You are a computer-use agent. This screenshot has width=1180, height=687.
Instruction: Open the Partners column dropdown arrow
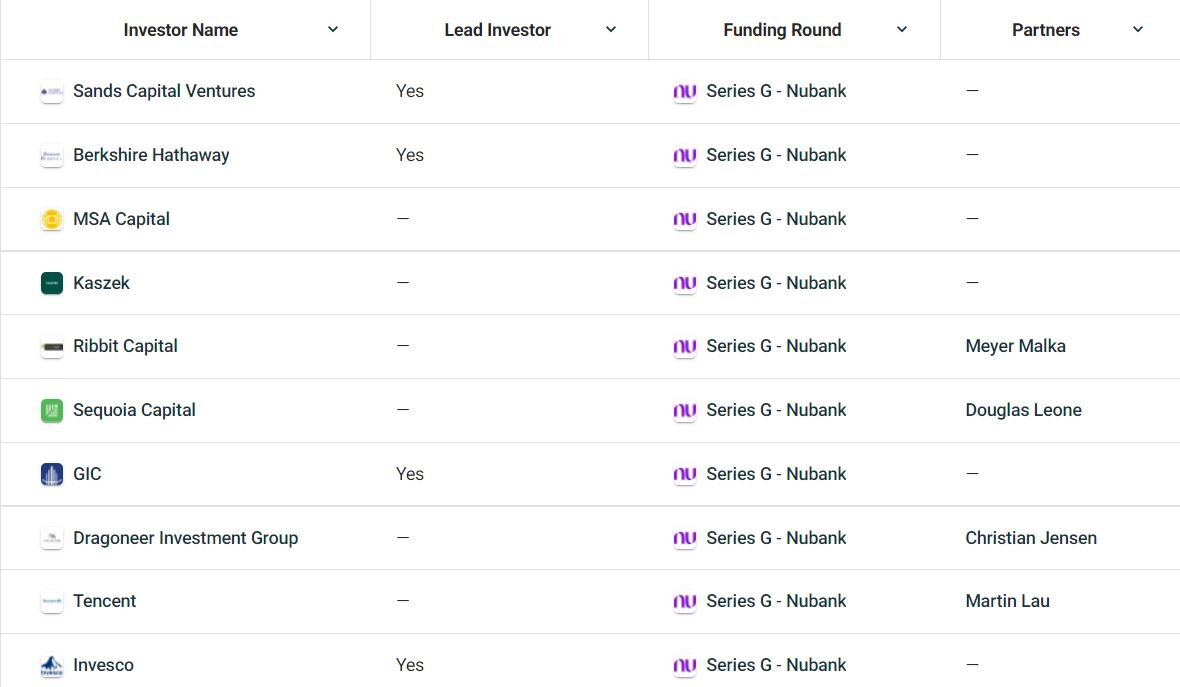pyautogui.click(x=1138, y=29)
